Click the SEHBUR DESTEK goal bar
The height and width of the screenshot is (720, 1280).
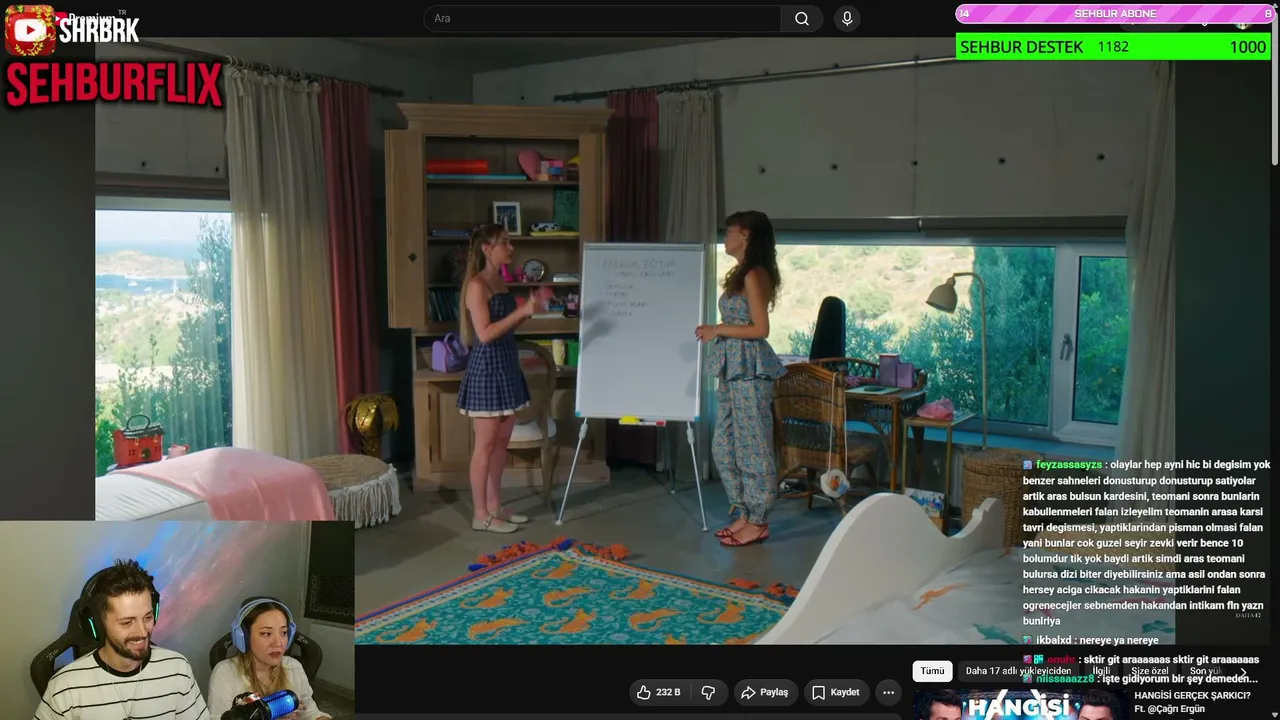tap(1113, 47)
